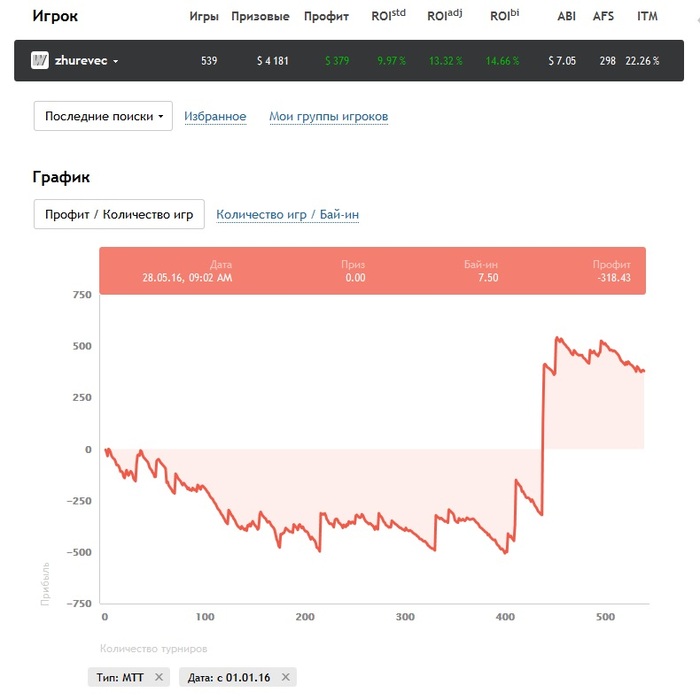Click the AFS column header

click(604, 17)
